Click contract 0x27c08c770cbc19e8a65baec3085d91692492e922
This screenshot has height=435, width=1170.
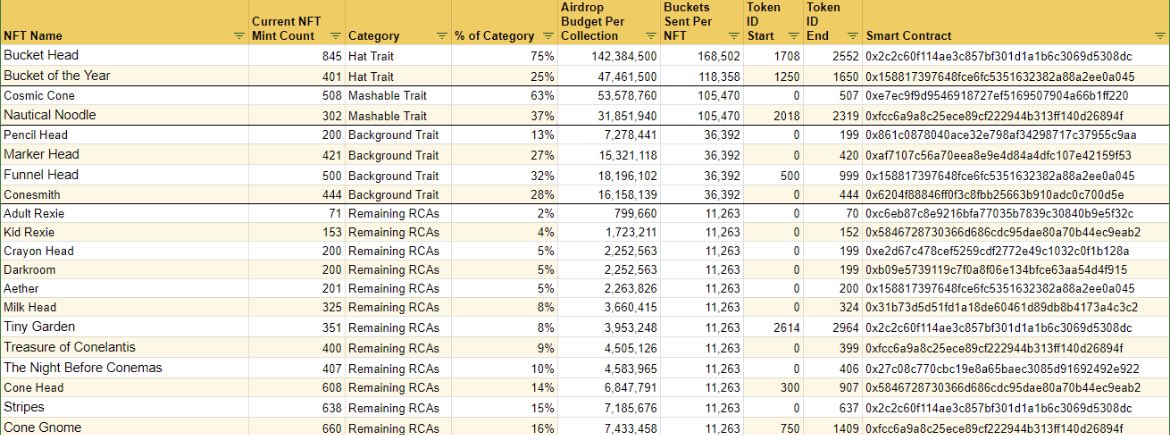(x=1002, y=369)
